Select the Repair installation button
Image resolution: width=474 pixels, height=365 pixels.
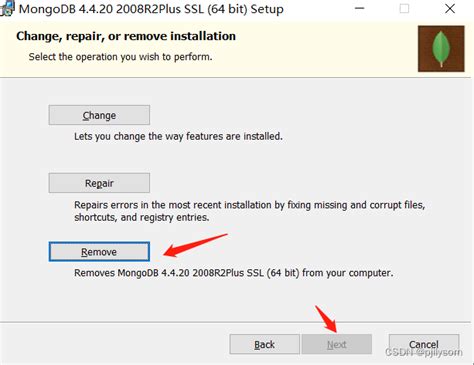pyautogui.click(x=99, y=183)
